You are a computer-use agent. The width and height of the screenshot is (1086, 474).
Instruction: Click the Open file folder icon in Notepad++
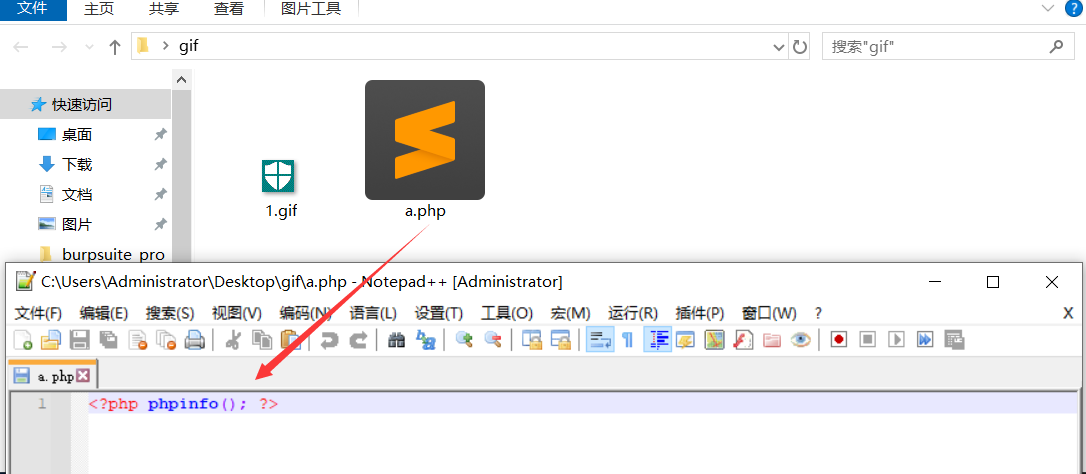pyautogui.click(x=51, y=340)
